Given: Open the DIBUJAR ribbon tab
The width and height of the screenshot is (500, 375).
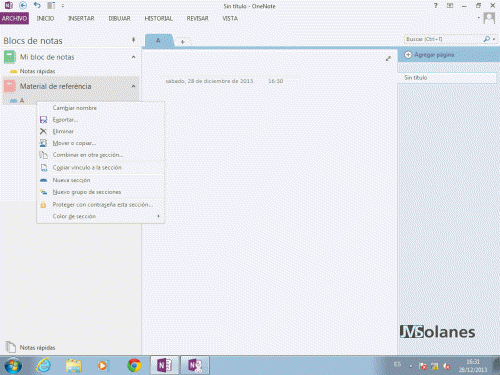Looking at the screenshot, I should 119,18.
